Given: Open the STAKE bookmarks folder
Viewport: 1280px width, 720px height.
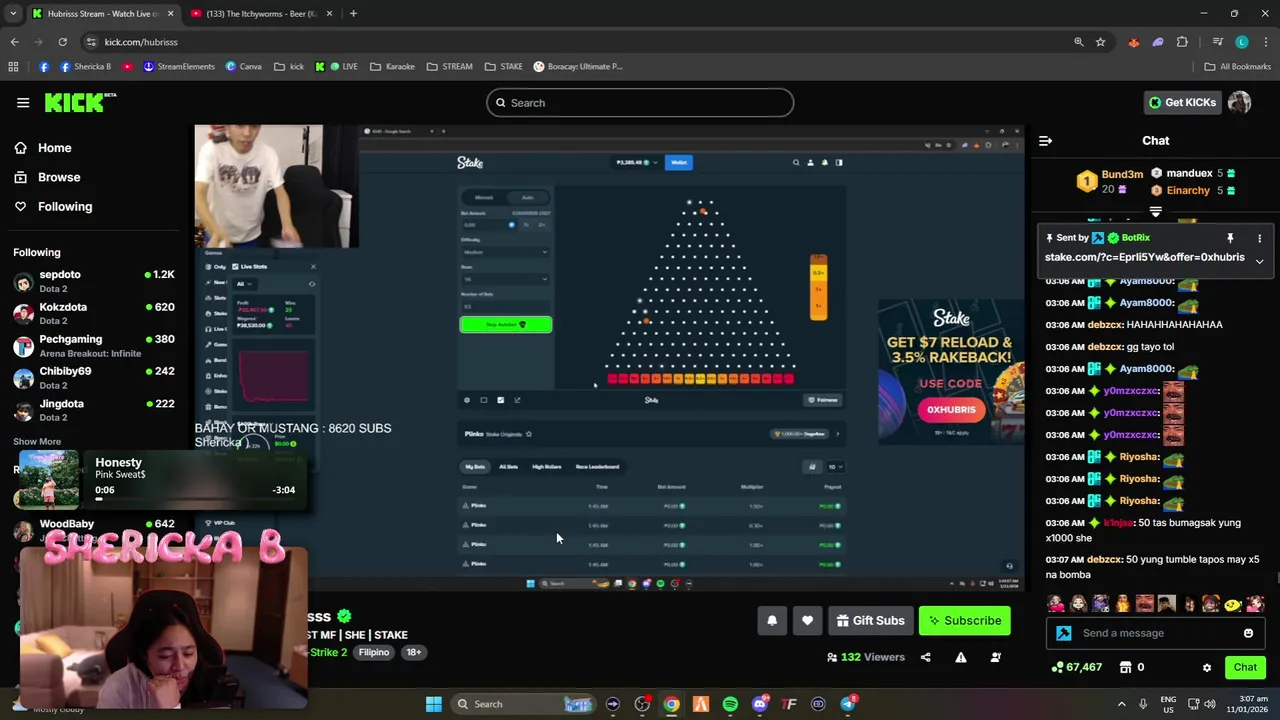Looking at the screenshot, I should coord(503,67).
